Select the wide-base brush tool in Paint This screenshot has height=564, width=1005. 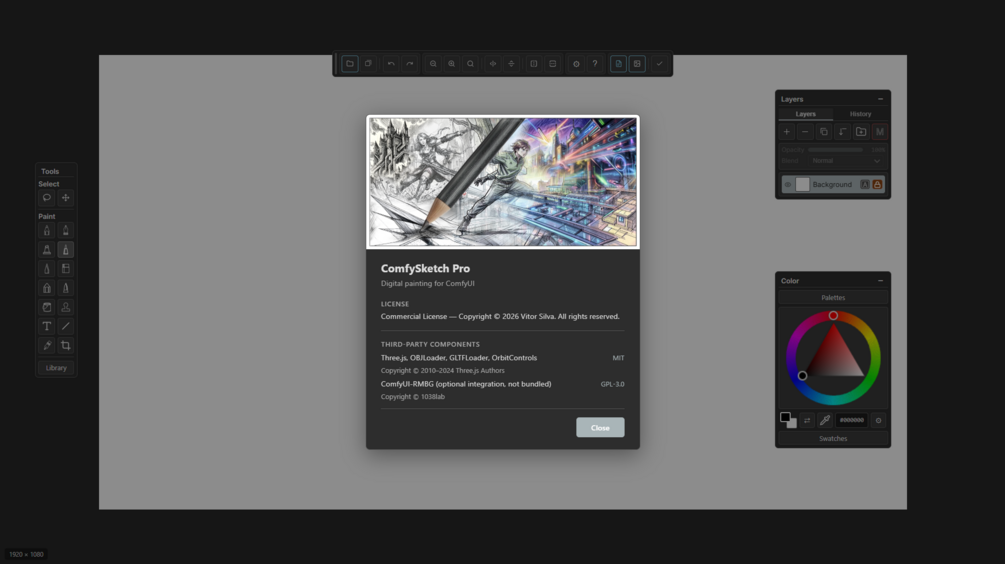tap(47, 250)
